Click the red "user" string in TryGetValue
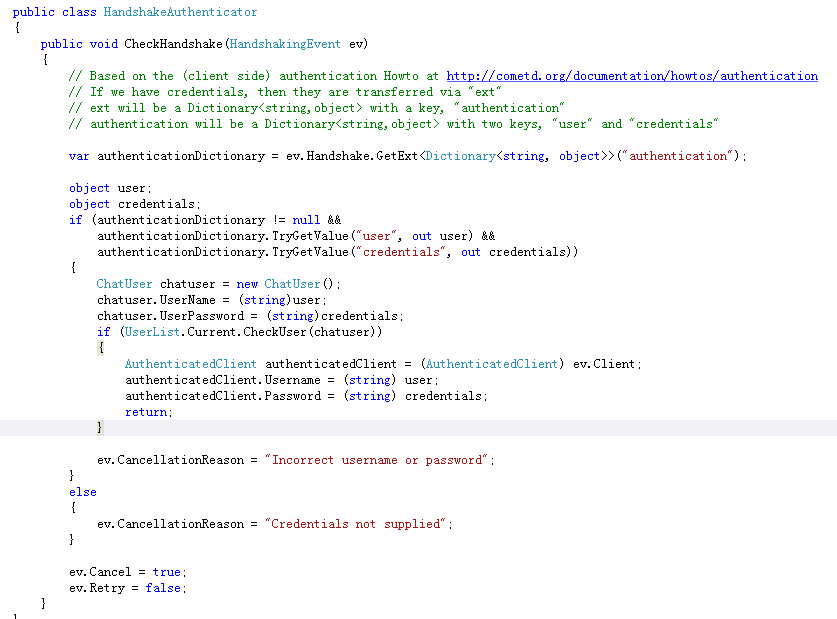The height and width of the screenshot is (619, 837). pos(376,236)
